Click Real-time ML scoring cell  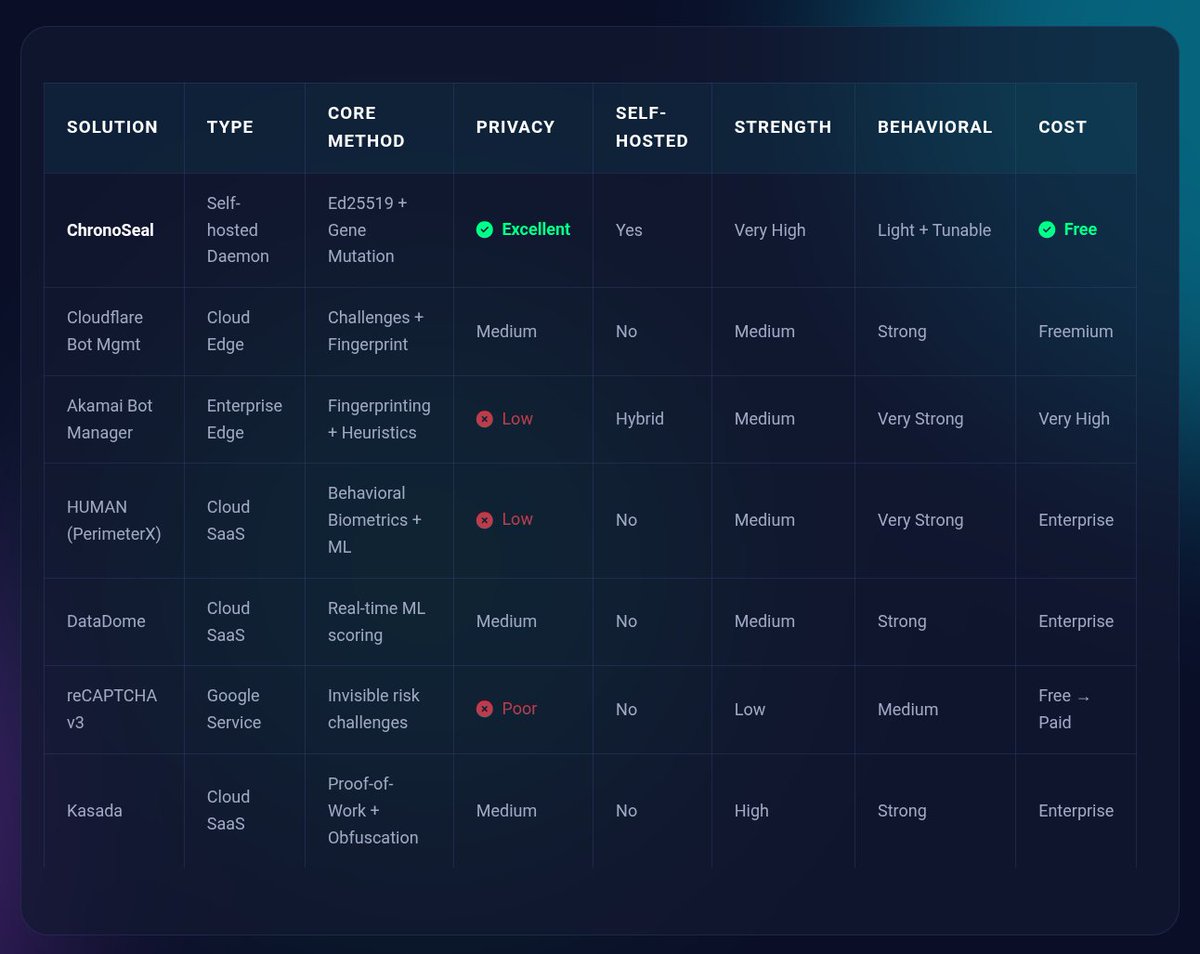tap(377, 621)
